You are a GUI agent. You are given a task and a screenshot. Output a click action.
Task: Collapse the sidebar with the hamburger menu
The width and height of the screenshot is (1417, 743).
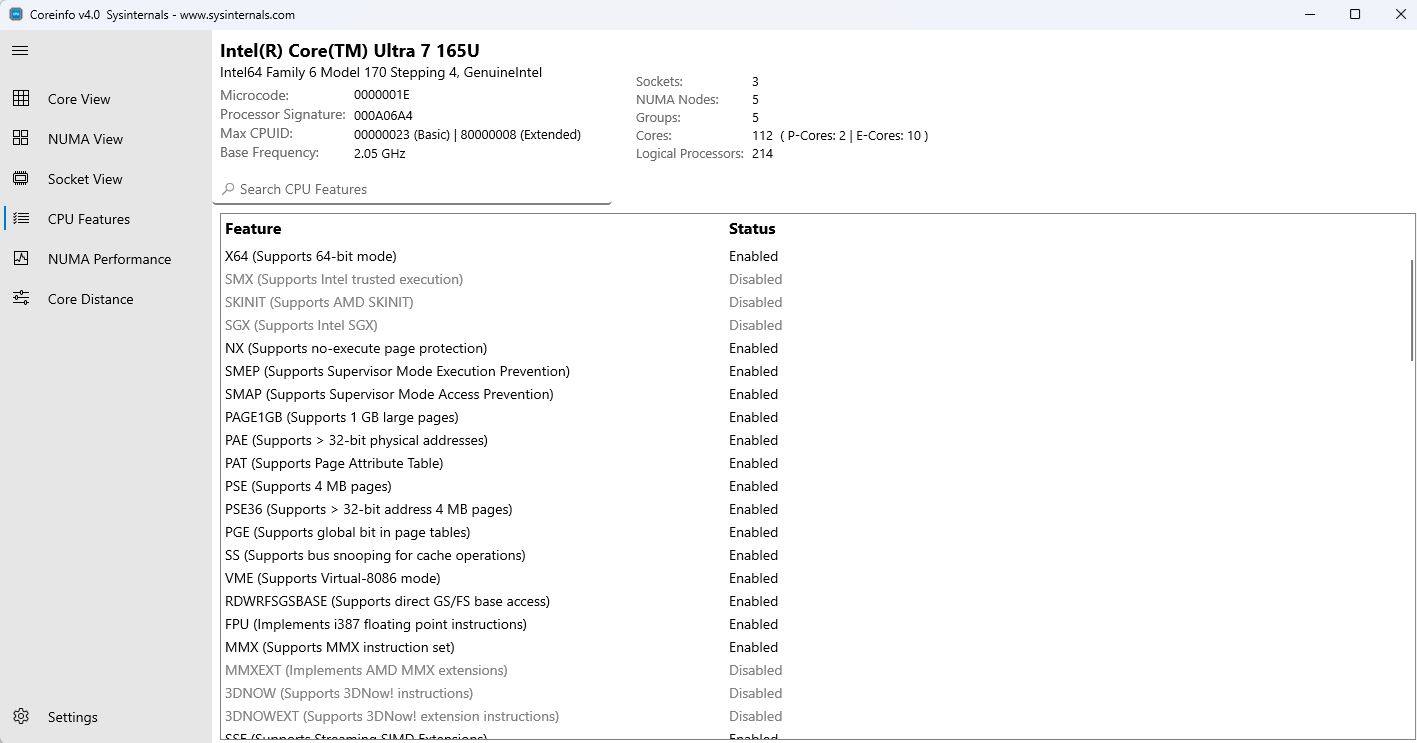coord(18,50)
